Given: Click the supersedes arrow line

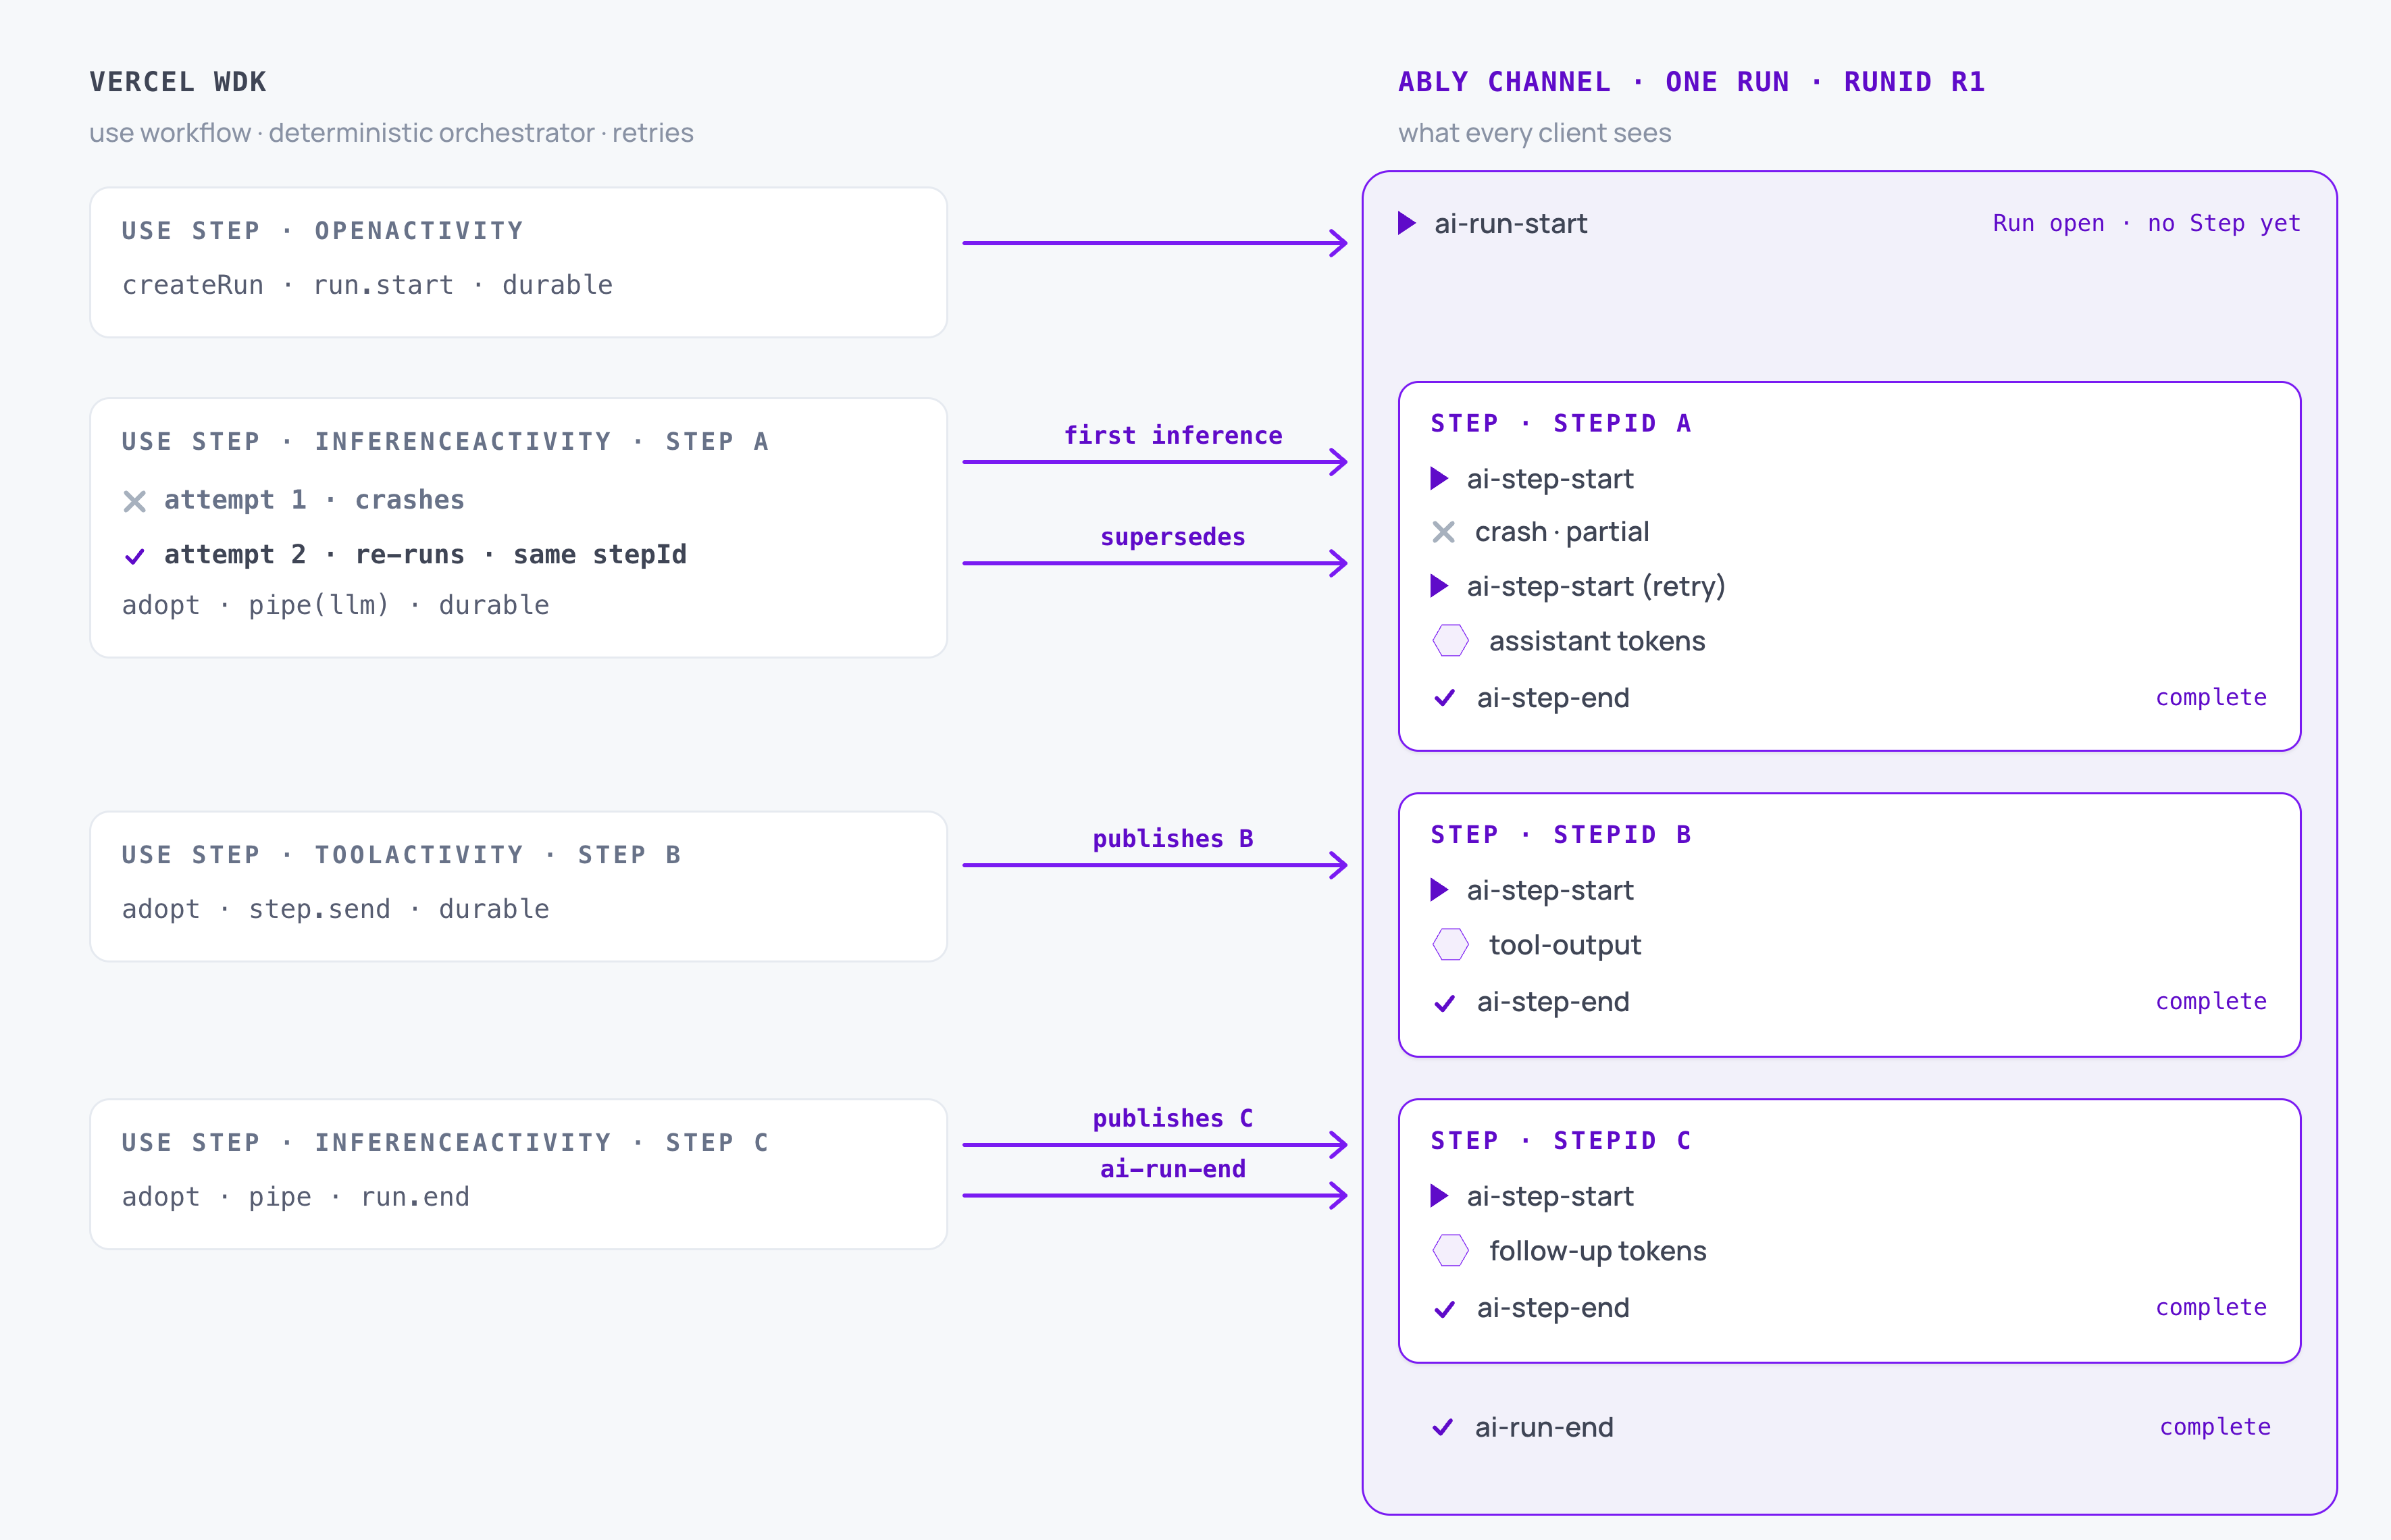Looking at the screenshot, I should click(1155, 563).
